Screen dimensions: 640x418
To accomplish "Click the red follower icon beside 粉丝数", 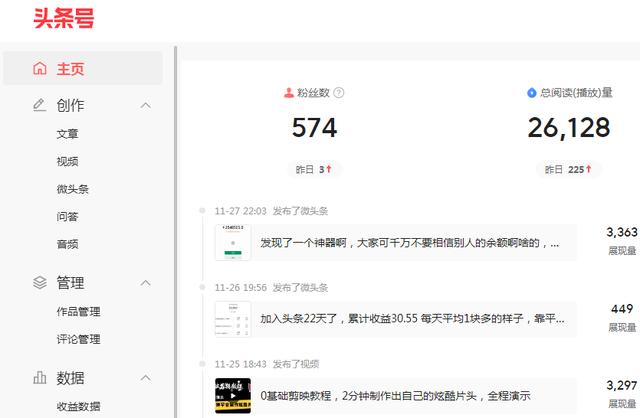I will click(x=289, y=93).
